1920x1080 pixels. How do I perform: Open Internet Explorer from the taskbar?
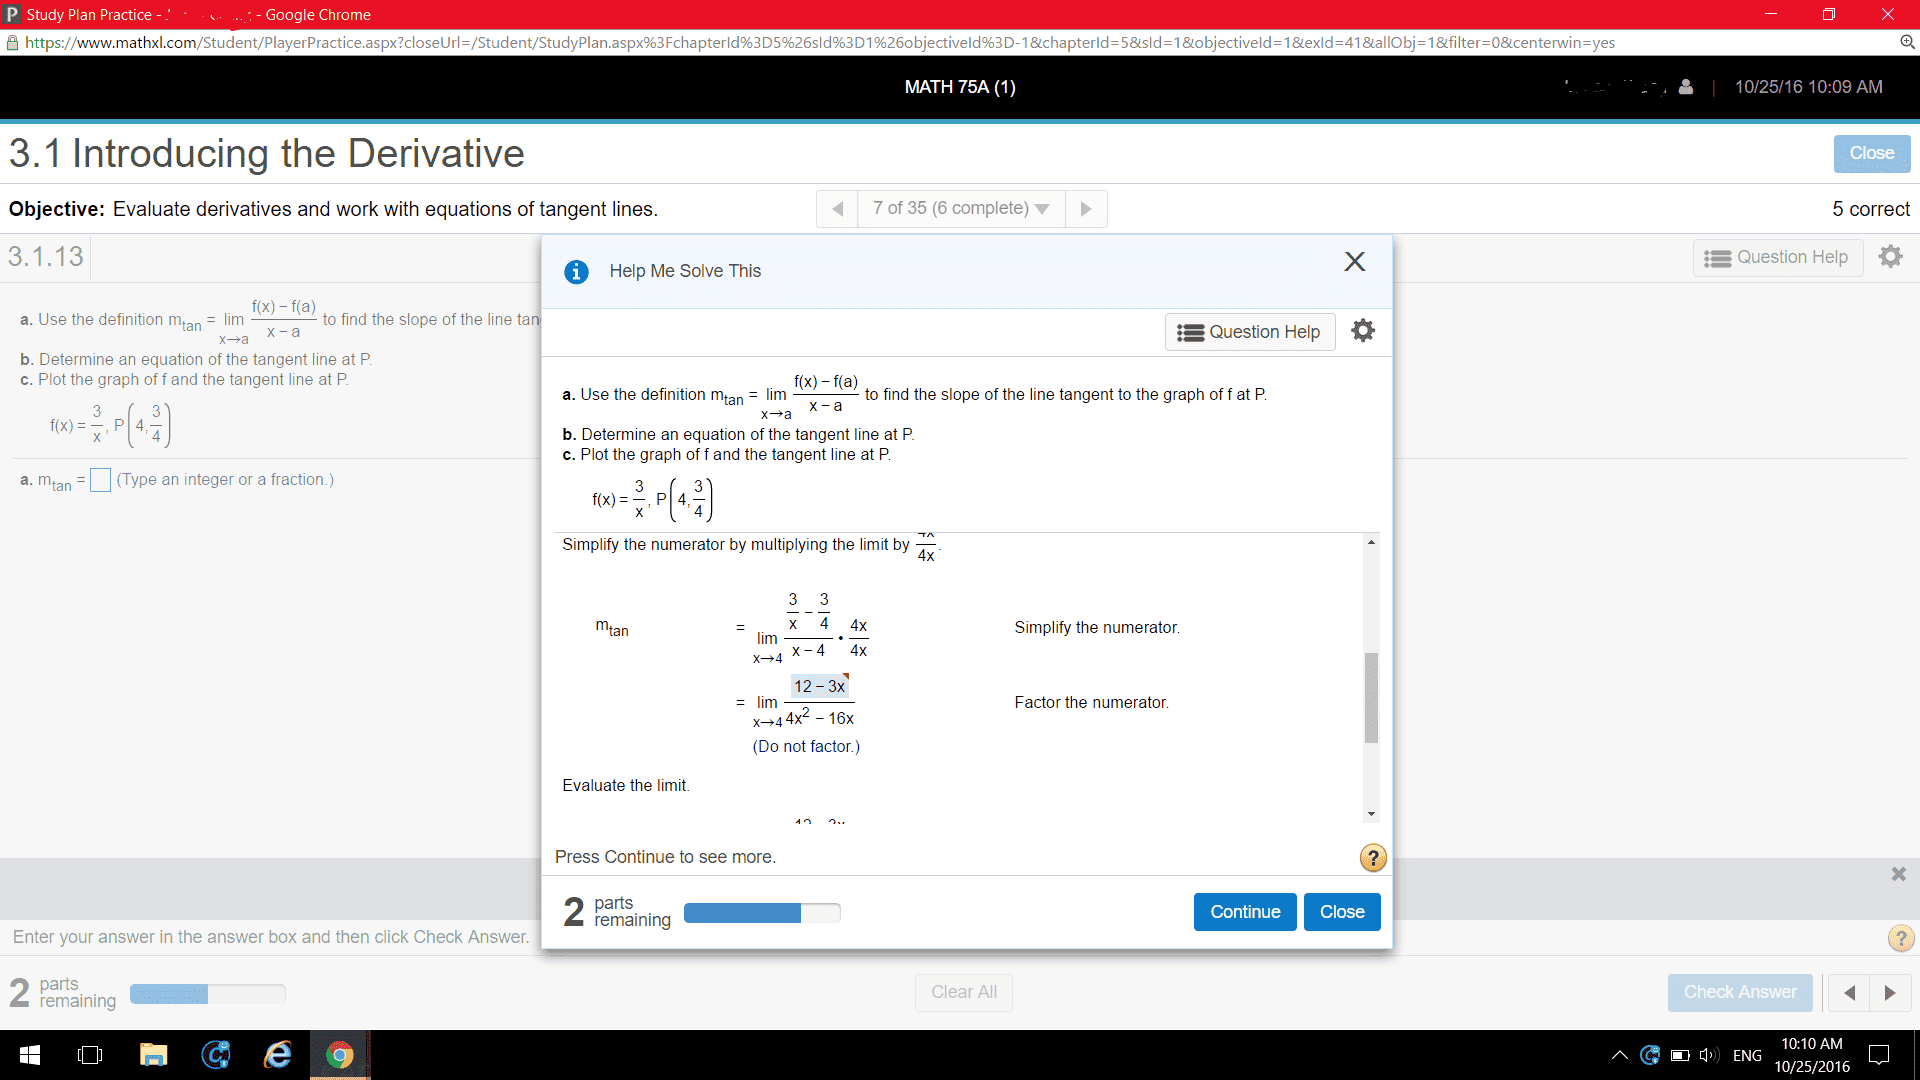[x=277, y=1055]
